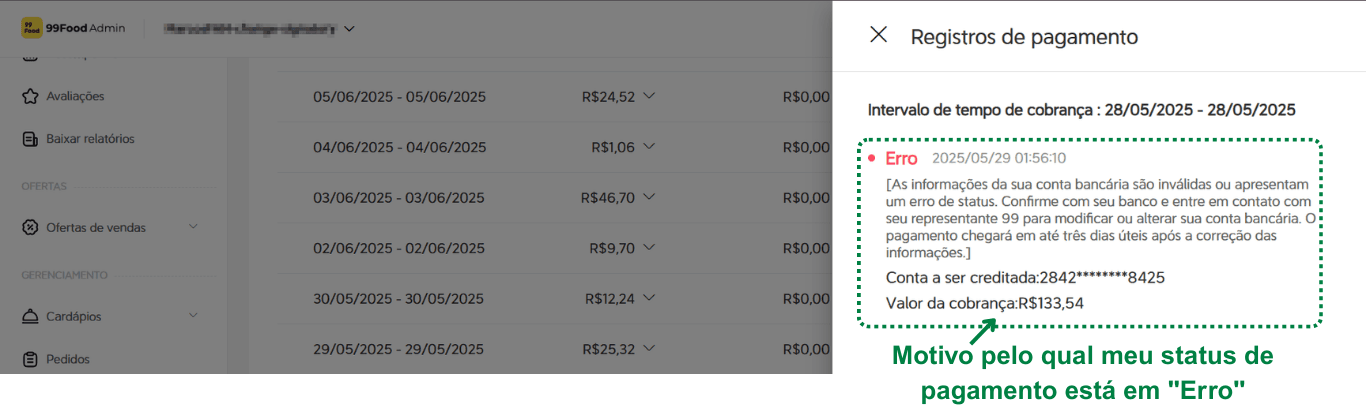This screenshot has width=1366, height=415.
Task: Click the Cardápios cloche icon
Action: 30,316
